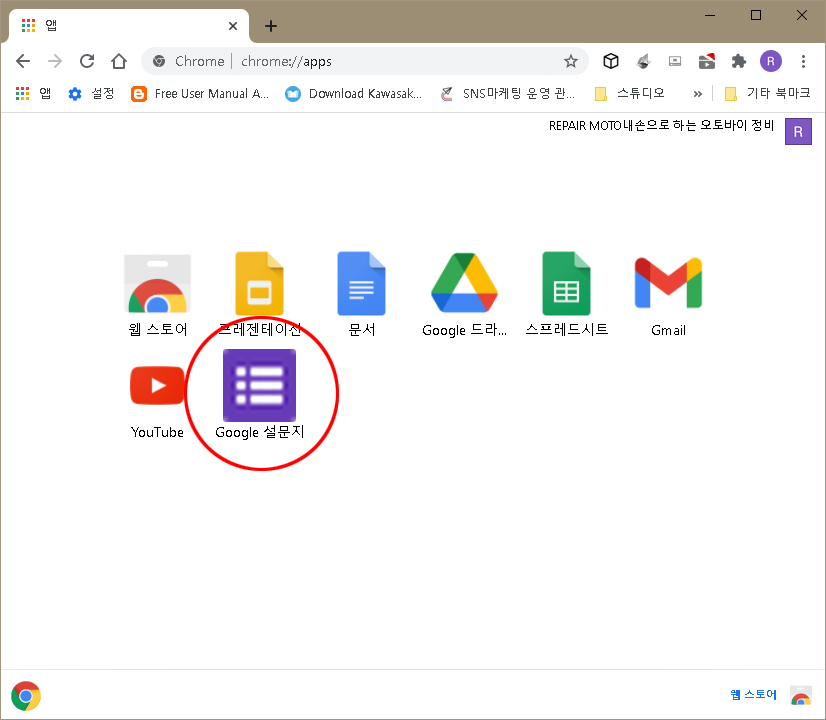Open the Google 드라이브 app icon
The height and width of the screenshot is (720, 826).
tap(464, 283)
